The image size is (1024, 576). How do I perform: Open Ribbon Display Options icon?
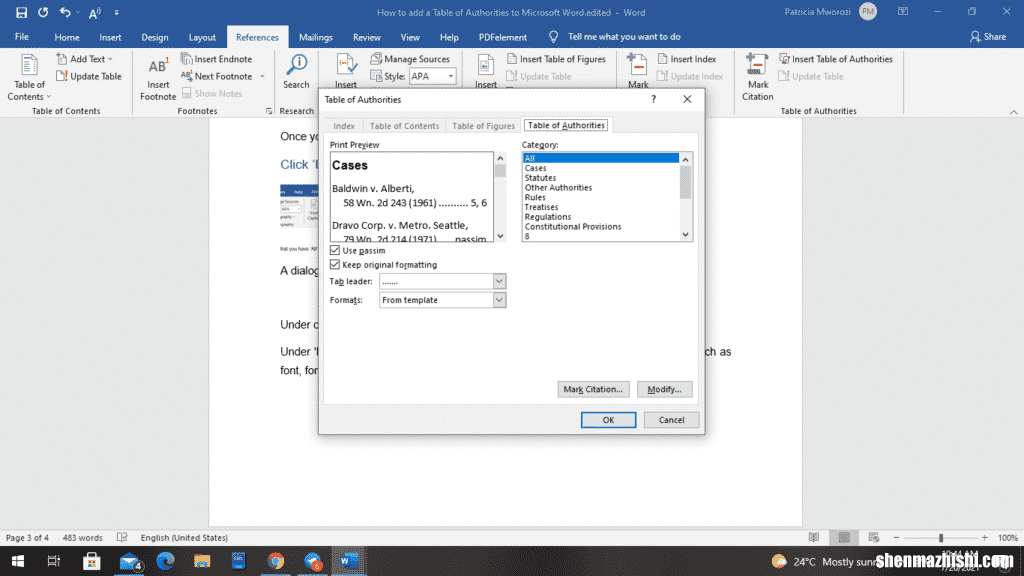903,12
